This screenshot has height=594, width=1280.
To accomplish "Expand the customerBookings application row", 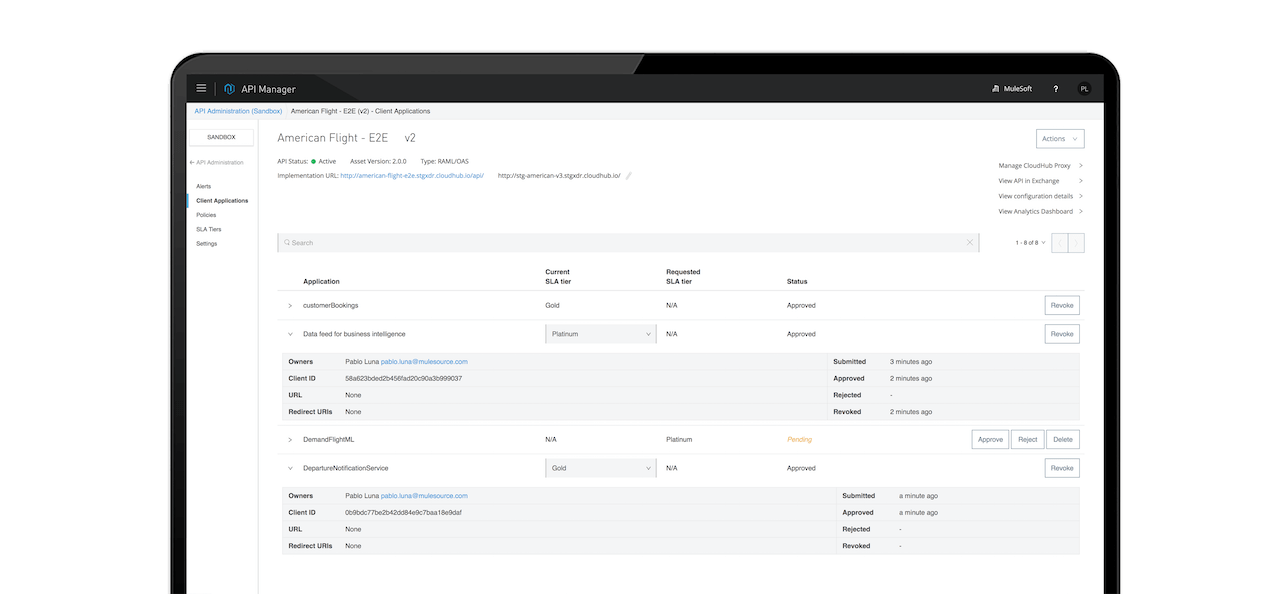I will (x=290, y=305).
